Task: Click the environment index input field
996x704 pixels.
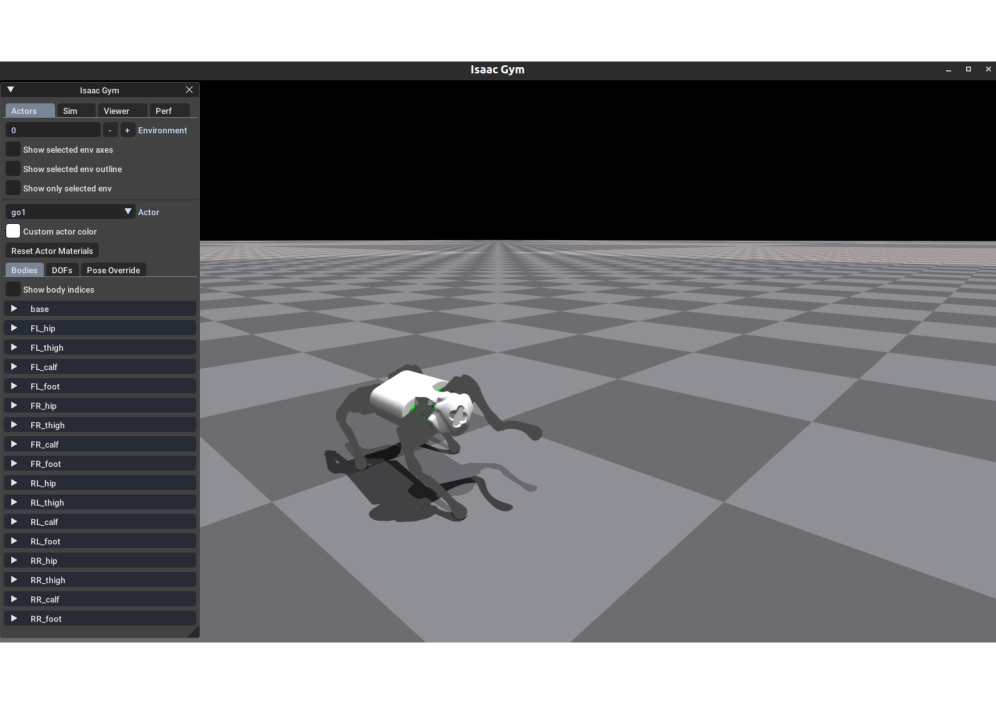Action: click(53, 130)
